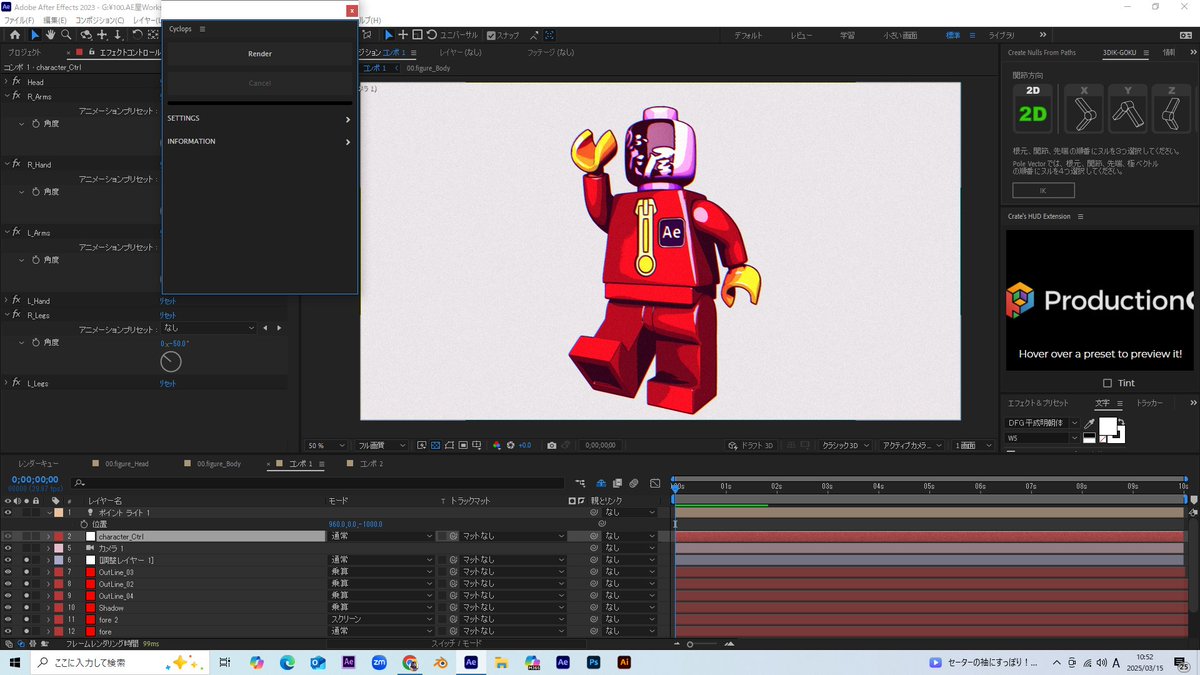
Task: Open Photoshop from the taskbar
Action: pos(591,662)
